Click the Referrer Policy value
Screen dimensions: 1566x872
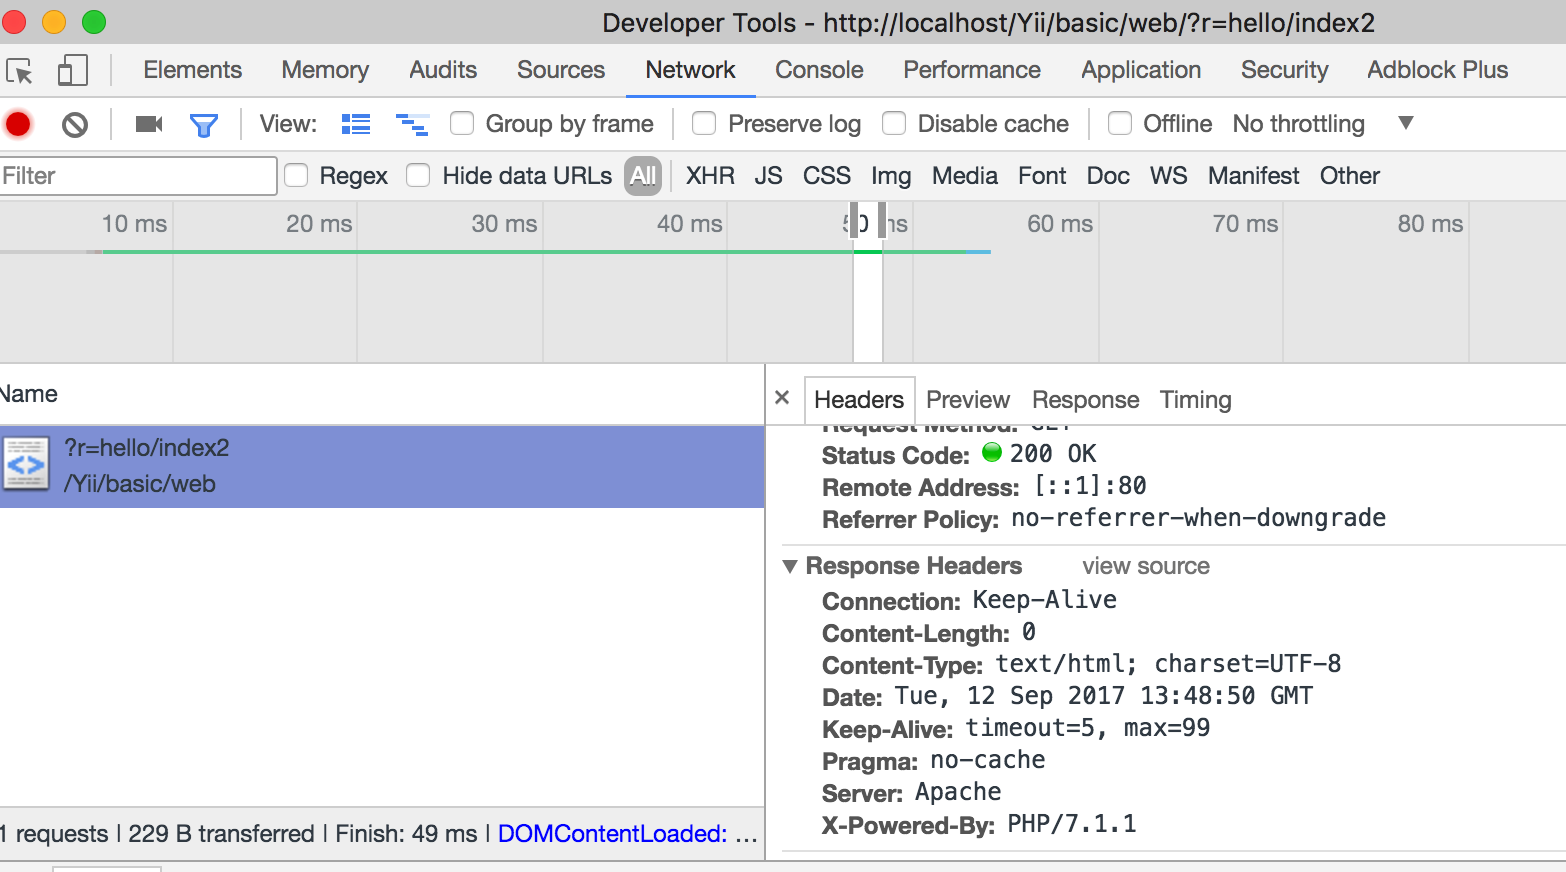(x=1198, y=518)
